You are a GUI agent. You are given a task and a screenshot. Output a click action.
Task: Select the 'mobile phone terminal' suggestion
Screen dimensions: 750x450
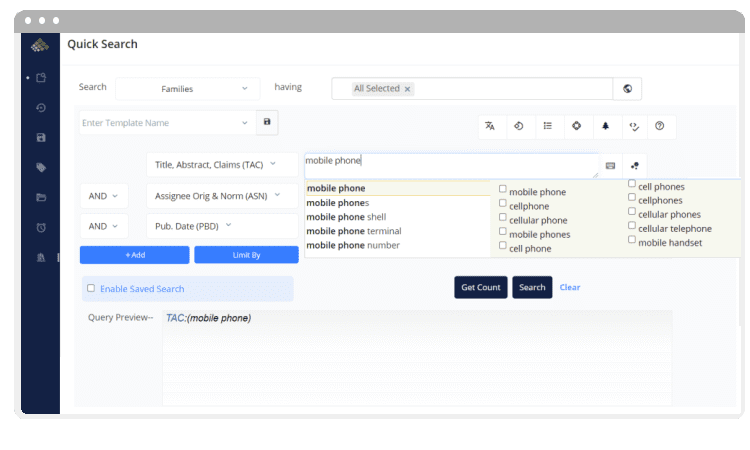(398, 231)
